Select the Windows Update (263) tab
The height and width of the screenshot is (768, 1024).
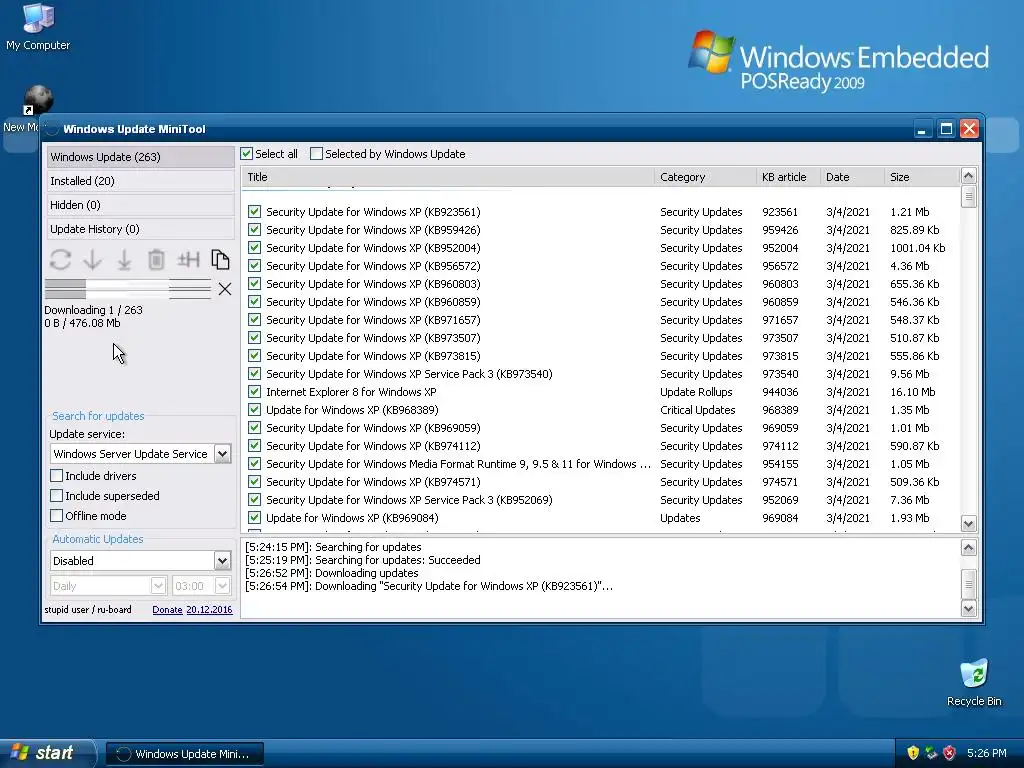[140, 157]
